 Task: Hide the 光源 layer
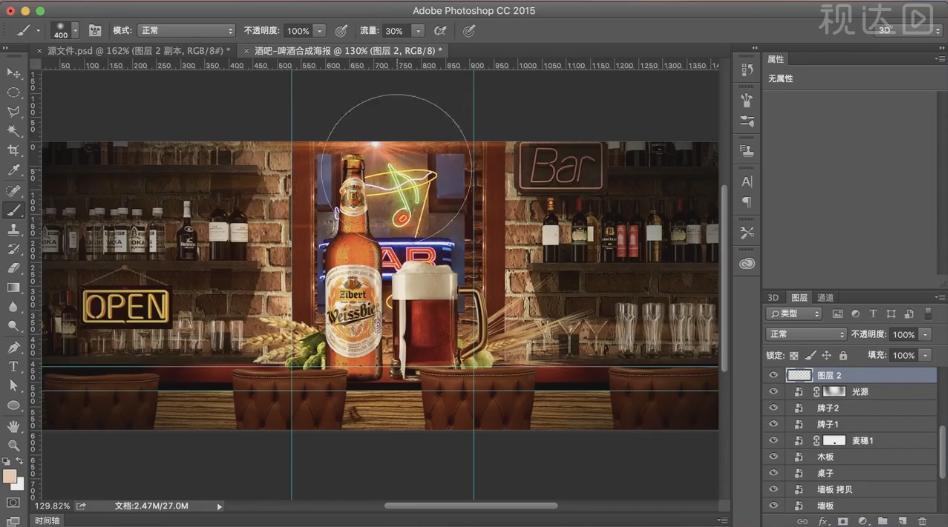point(773,392)
